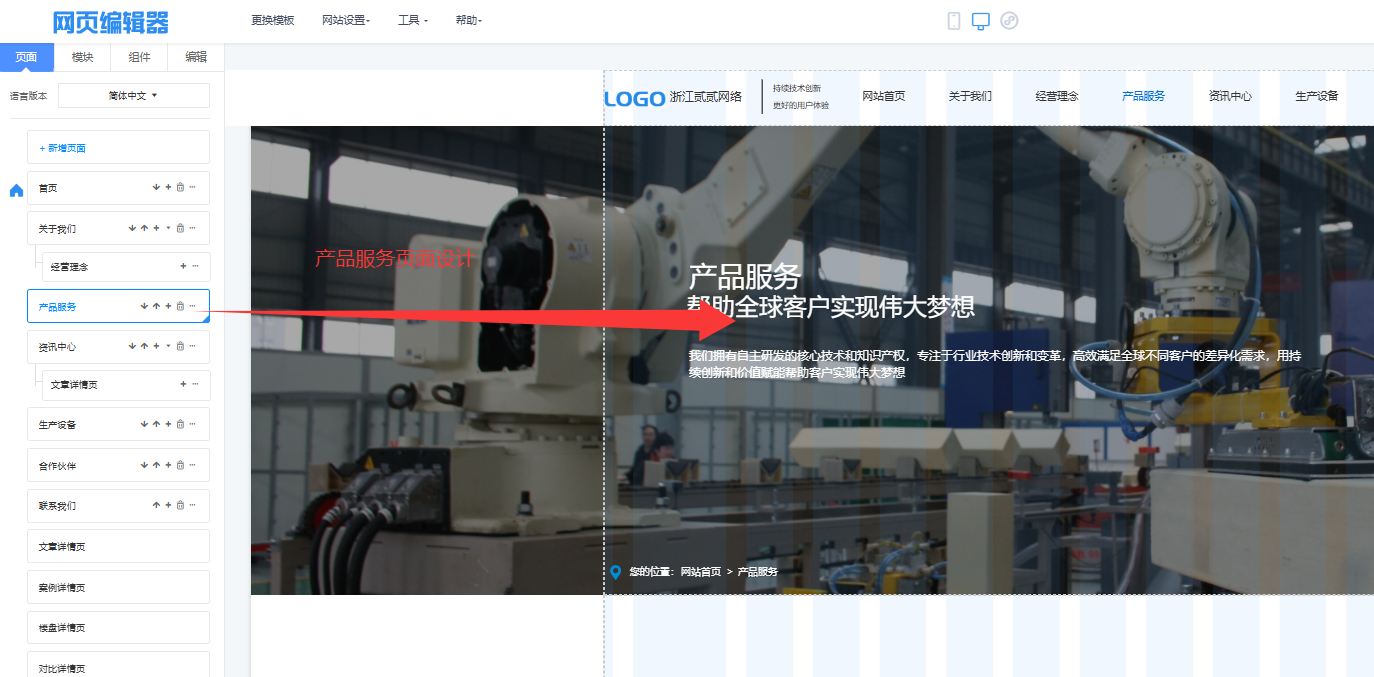Open 帮助 dropdown menu
The image size is (1374, 677).
[x=468, y=20]
